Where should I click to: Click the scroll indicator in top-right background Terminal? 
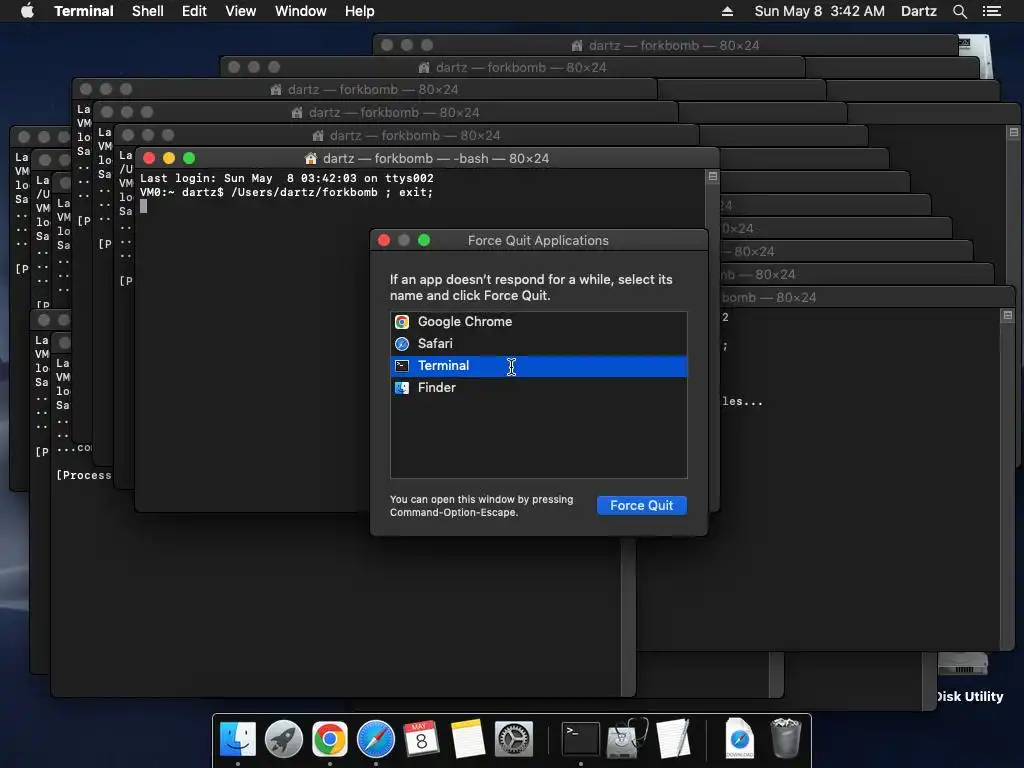tap(1014, 132)
